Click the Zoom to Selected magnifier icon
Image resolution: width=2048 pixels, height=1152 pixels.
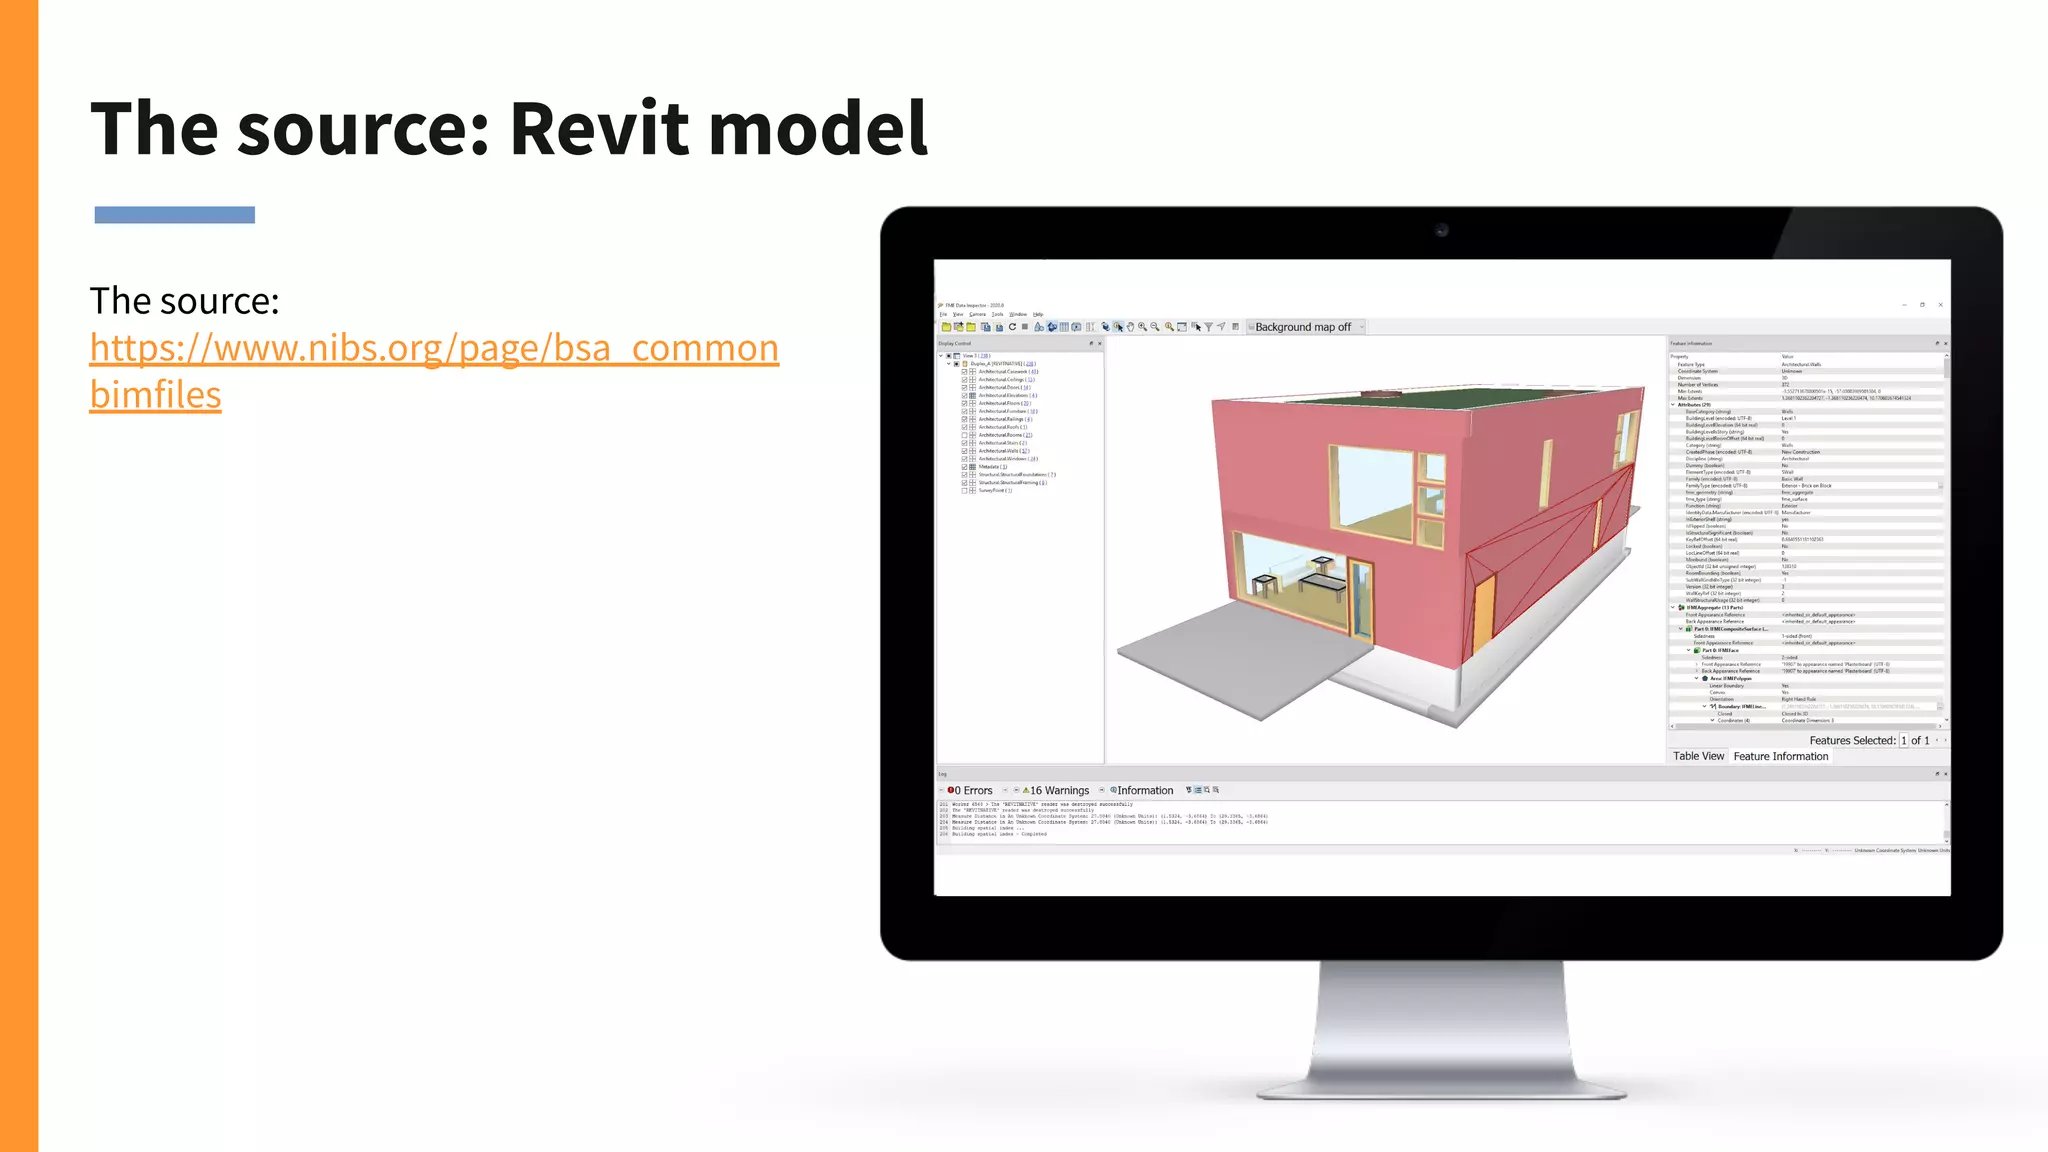click(x=1169, y=327)
